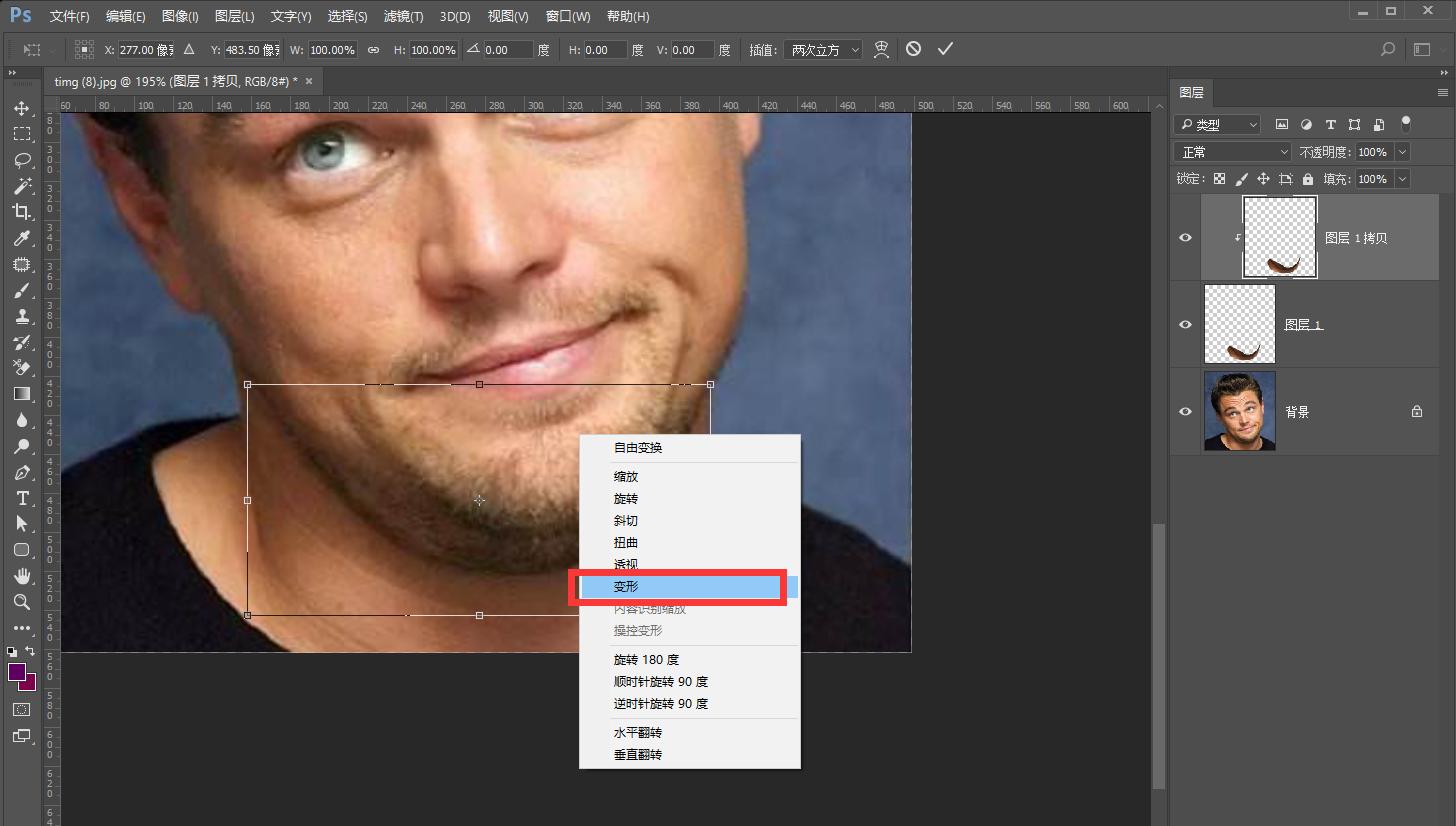
Task: Select the Horizontal Type tool
Action: click(21, 498)
